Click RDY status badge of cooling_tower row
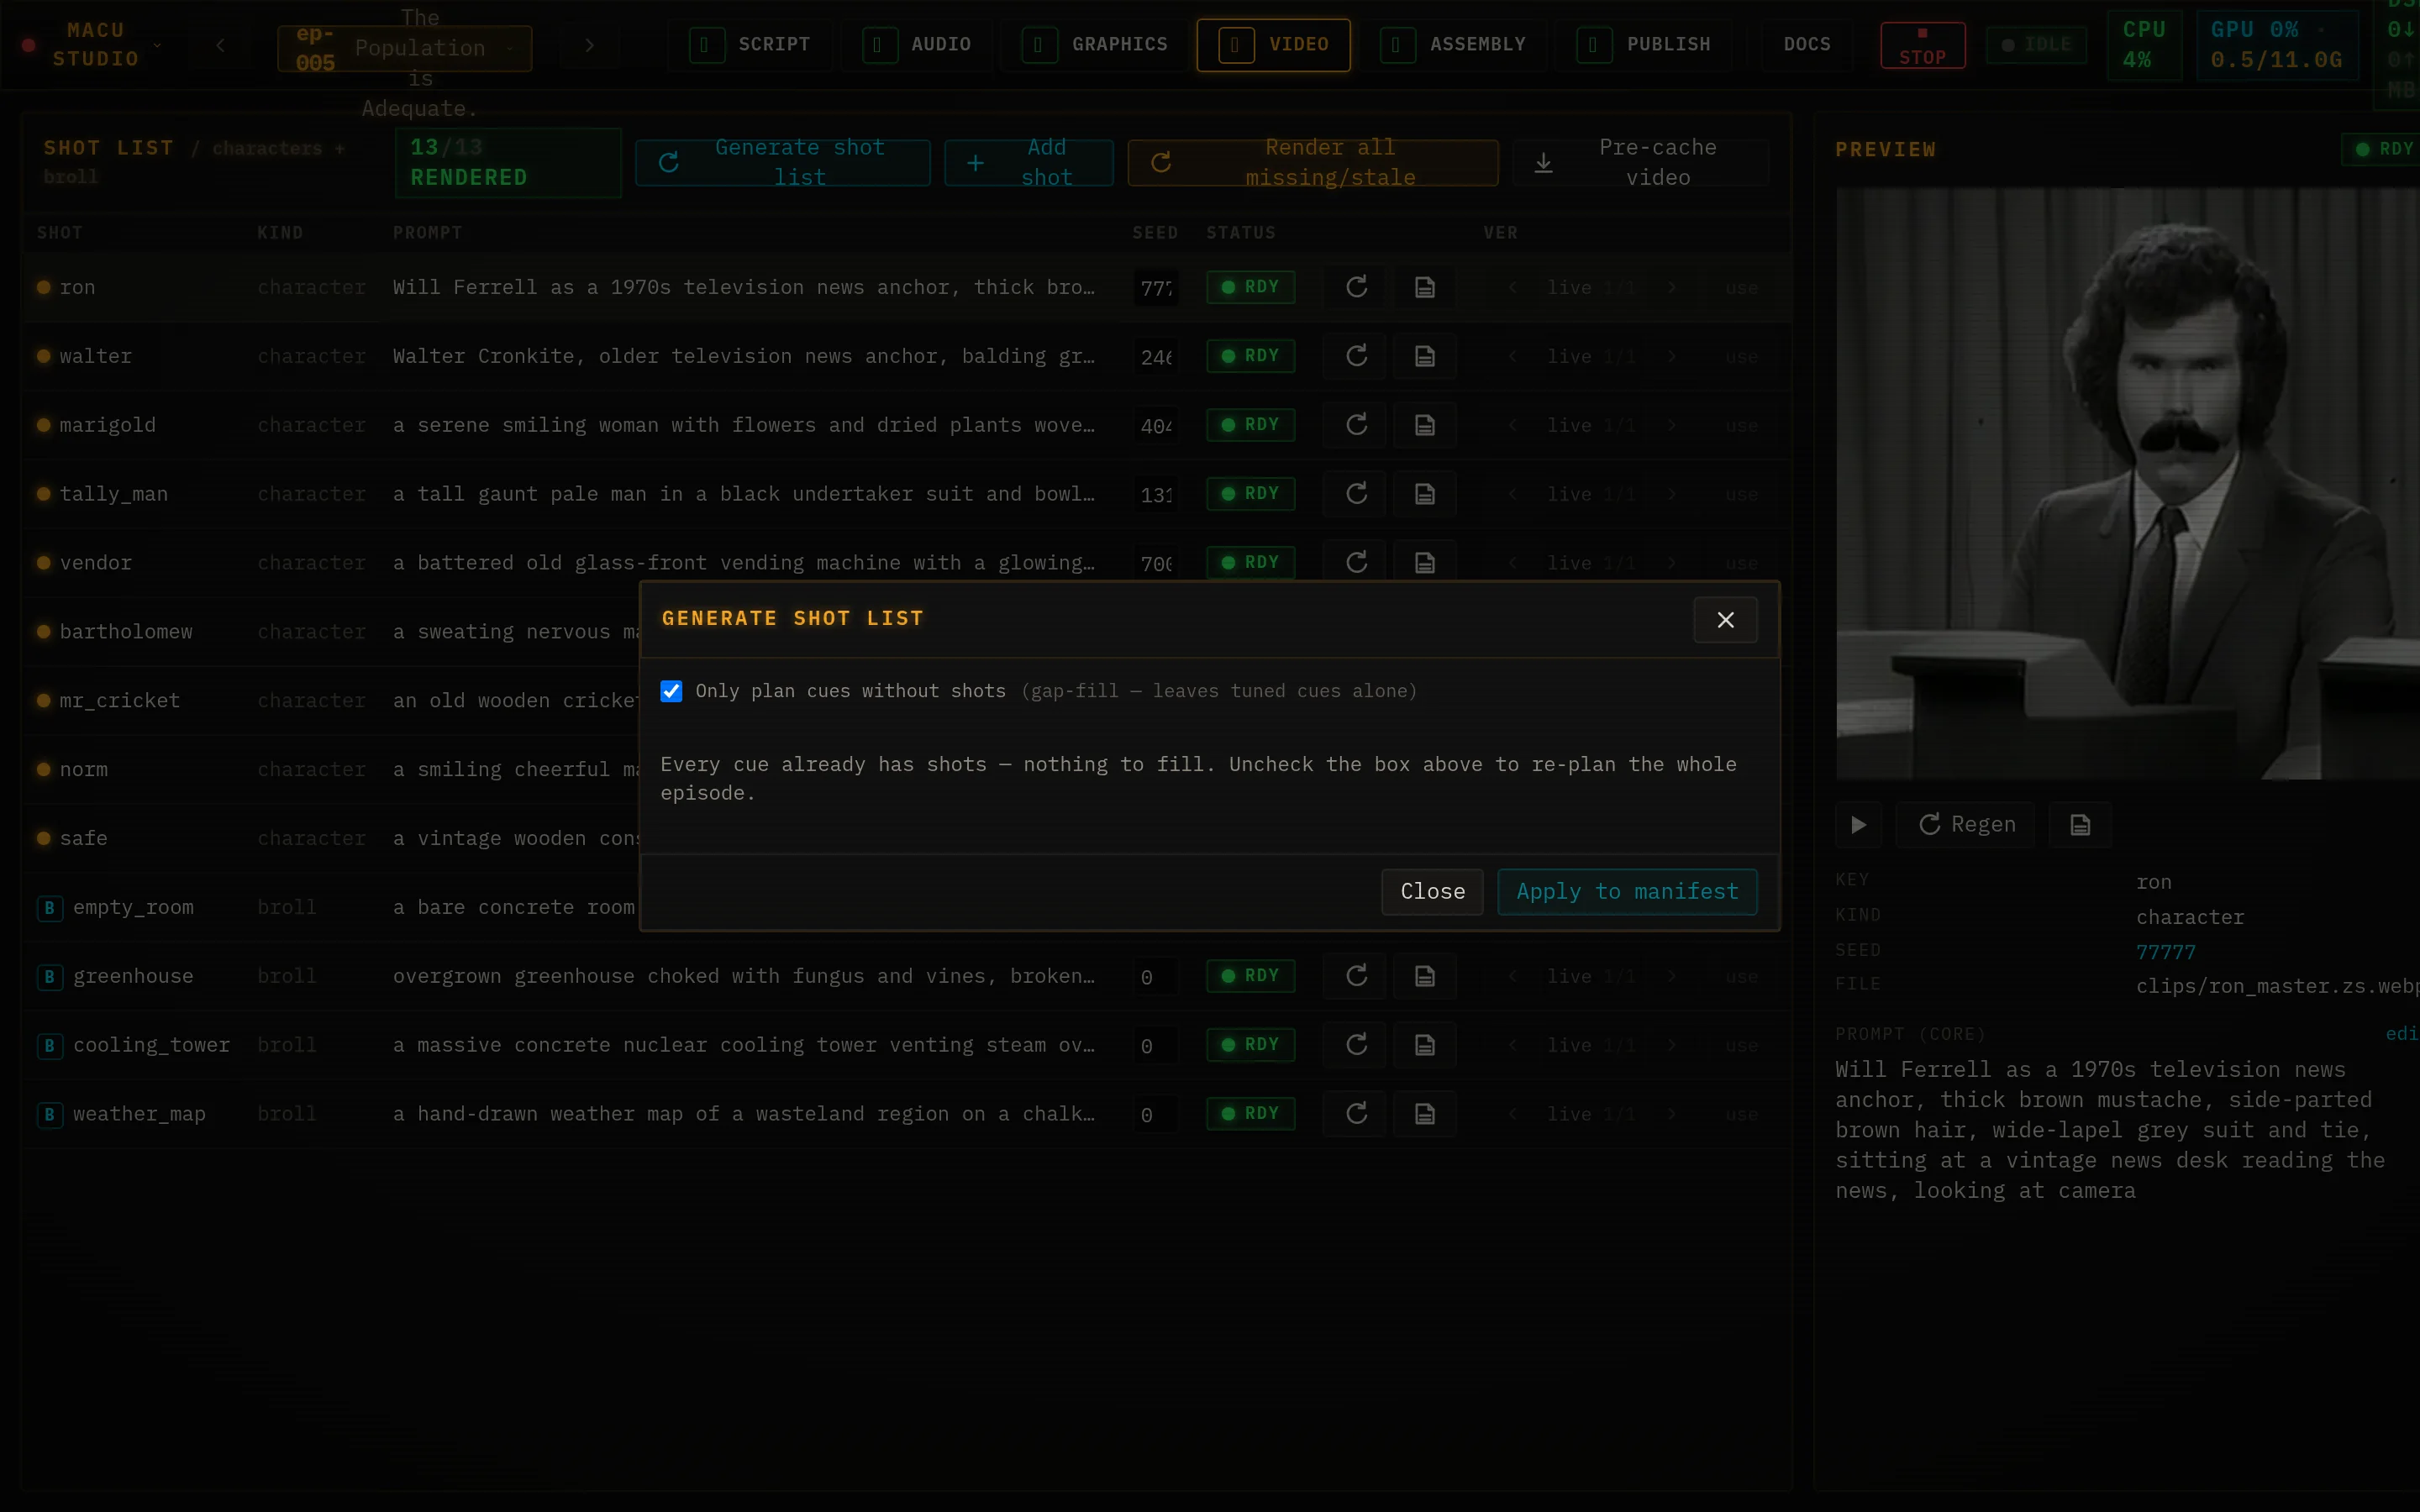Viewport: 2420px width, 1512px height. point(1250,1045)
